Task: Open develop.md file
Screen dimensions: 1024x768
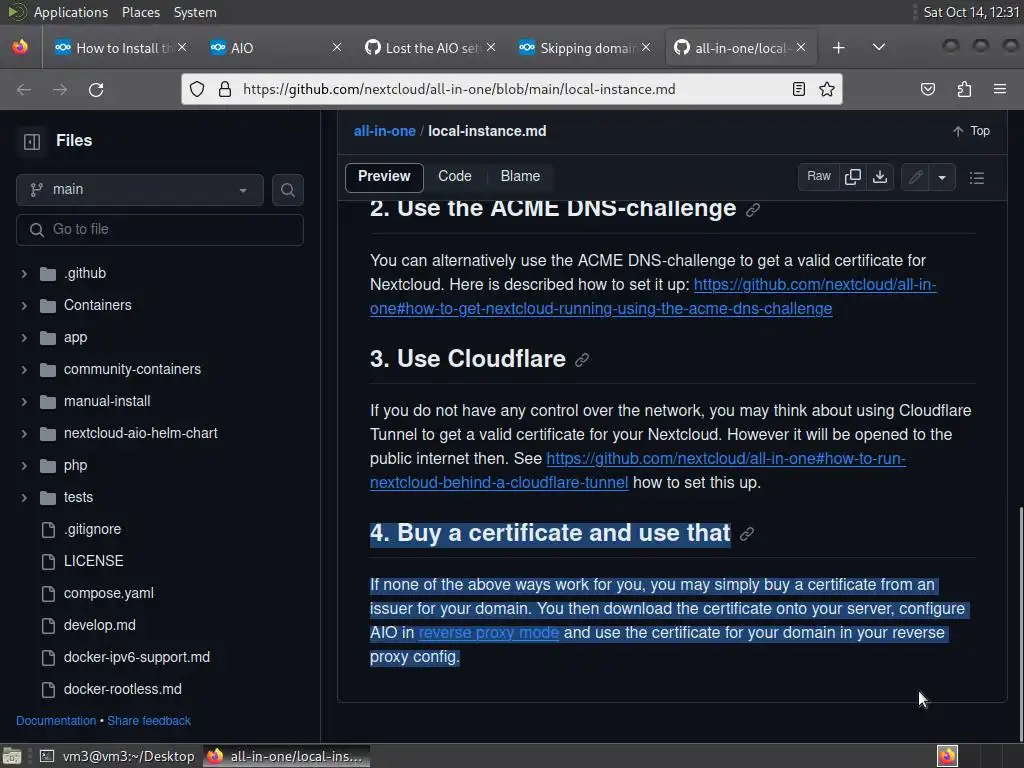Action: coord(99,625)
